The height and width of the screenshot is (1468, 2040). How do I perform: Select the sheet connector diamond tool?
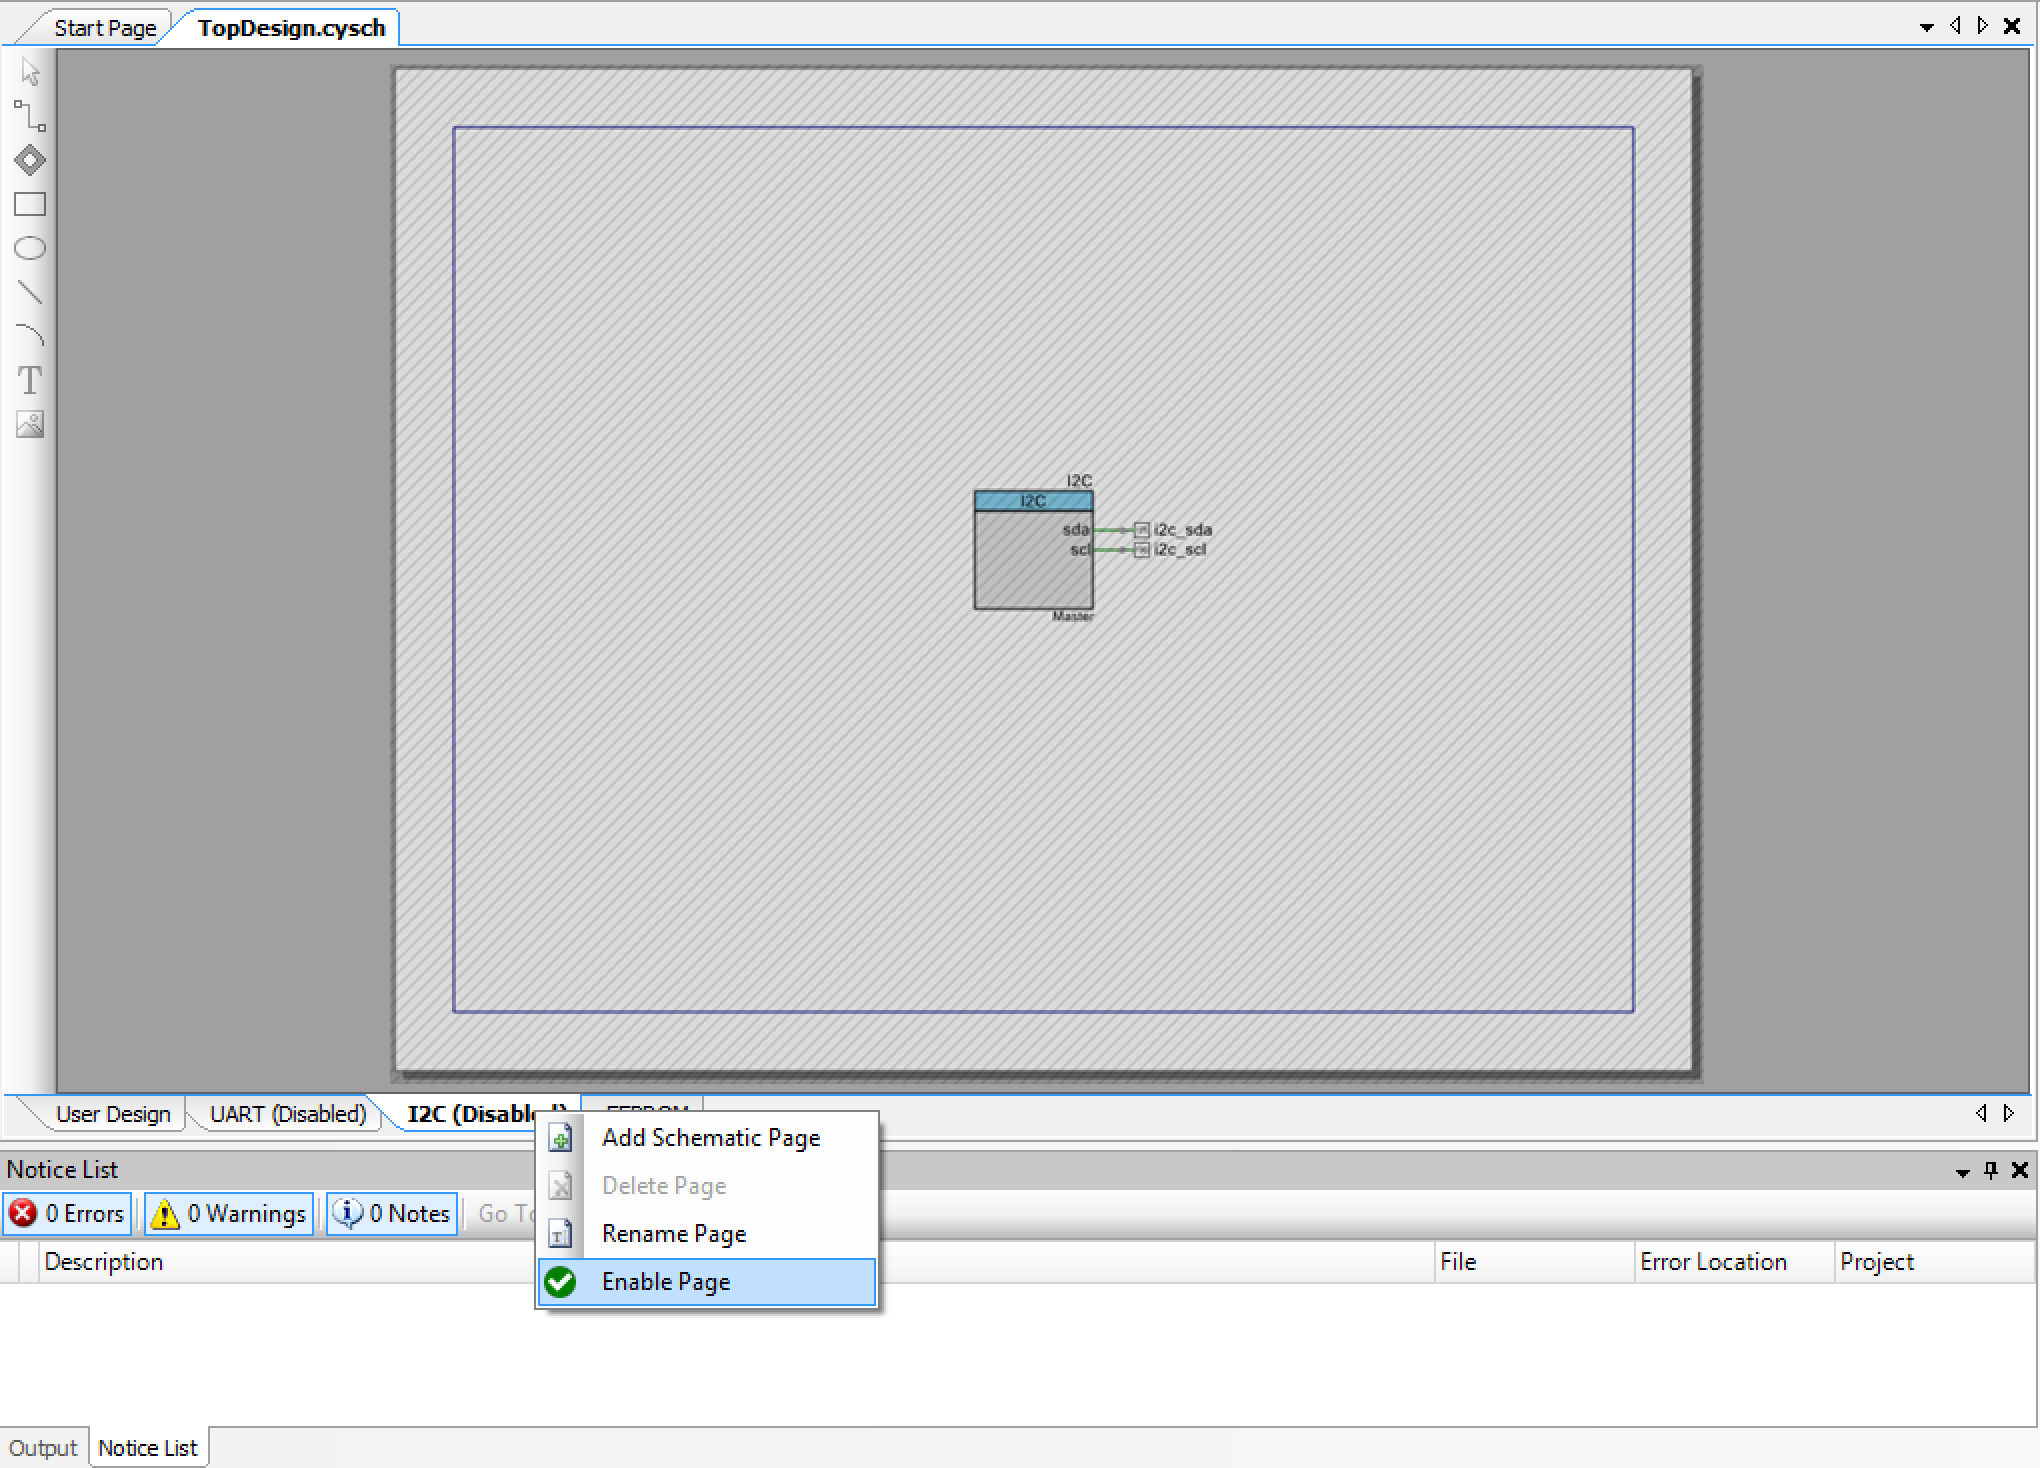(30, 160)
